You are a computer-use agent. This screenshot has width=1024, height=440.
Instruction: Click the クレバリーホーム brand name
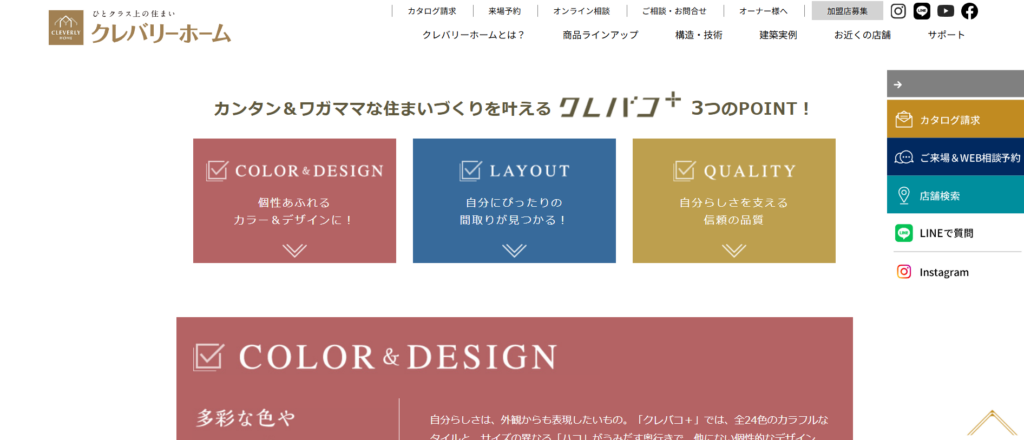pyautogui.click(x=161, y=33)
